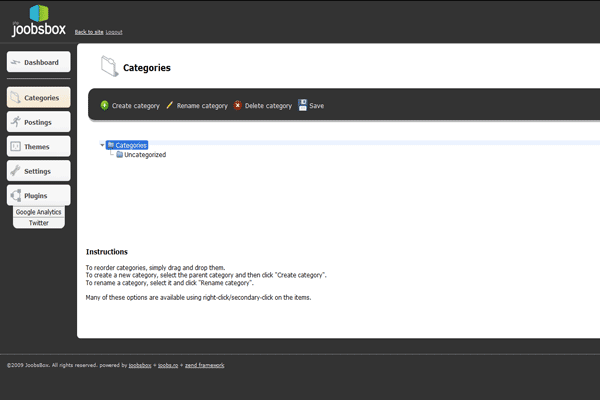The height and width of the screenshot is (400, 600).
Task: Open the Postings sidebar menu
Action: tap(38, 122)
